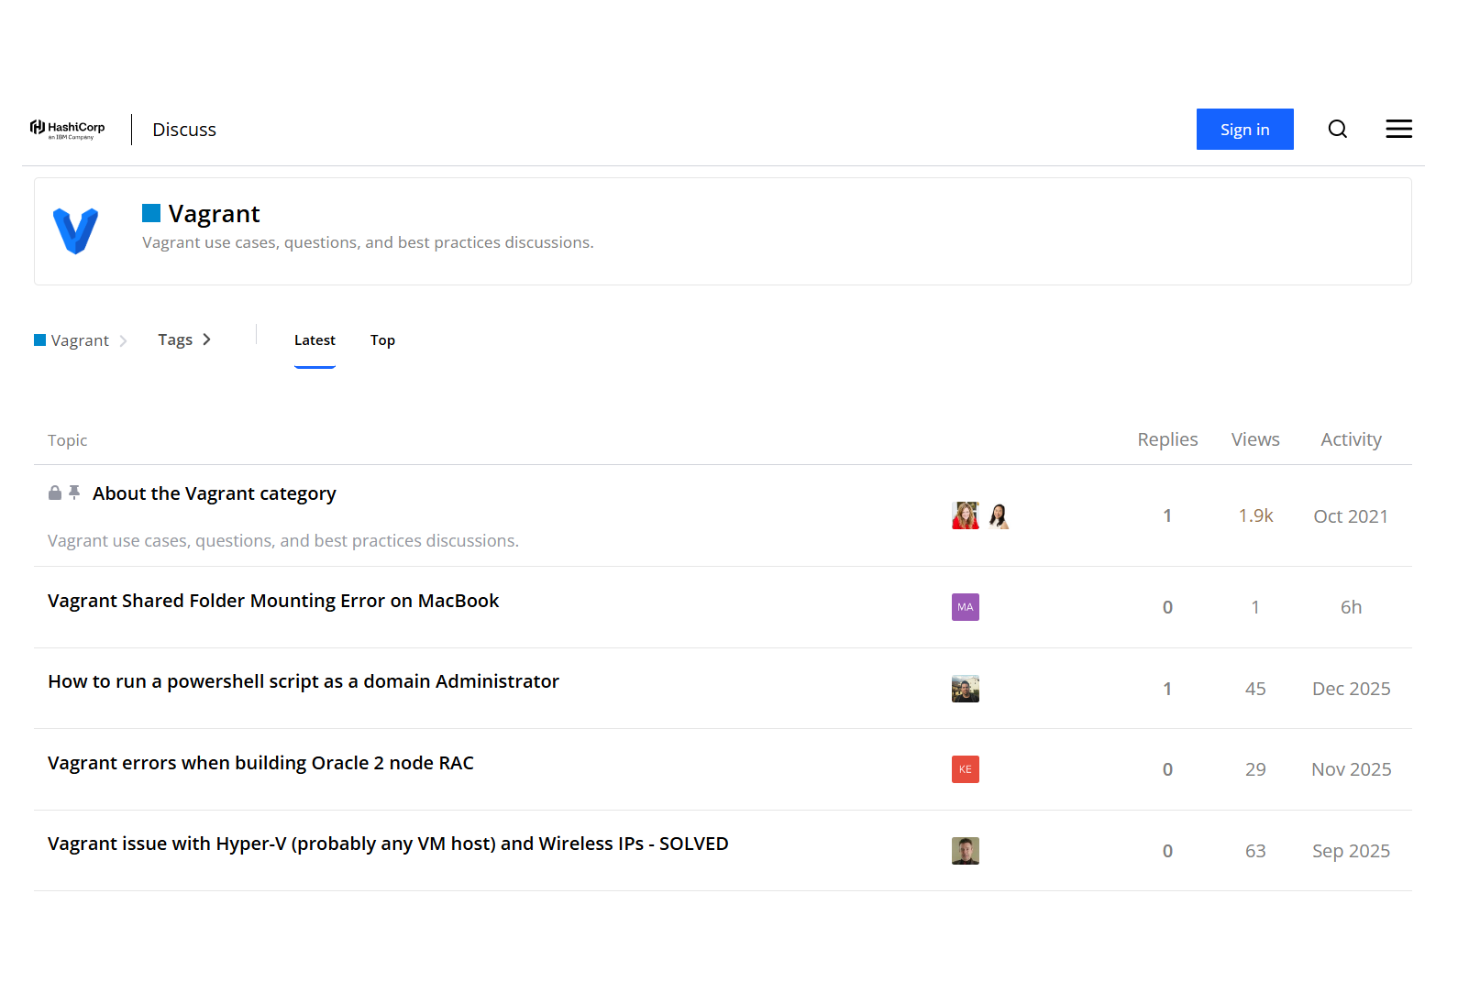The width and height of the screenshot is (1480, 987).
Task: Click the 63 views count
Action: 1255,851
